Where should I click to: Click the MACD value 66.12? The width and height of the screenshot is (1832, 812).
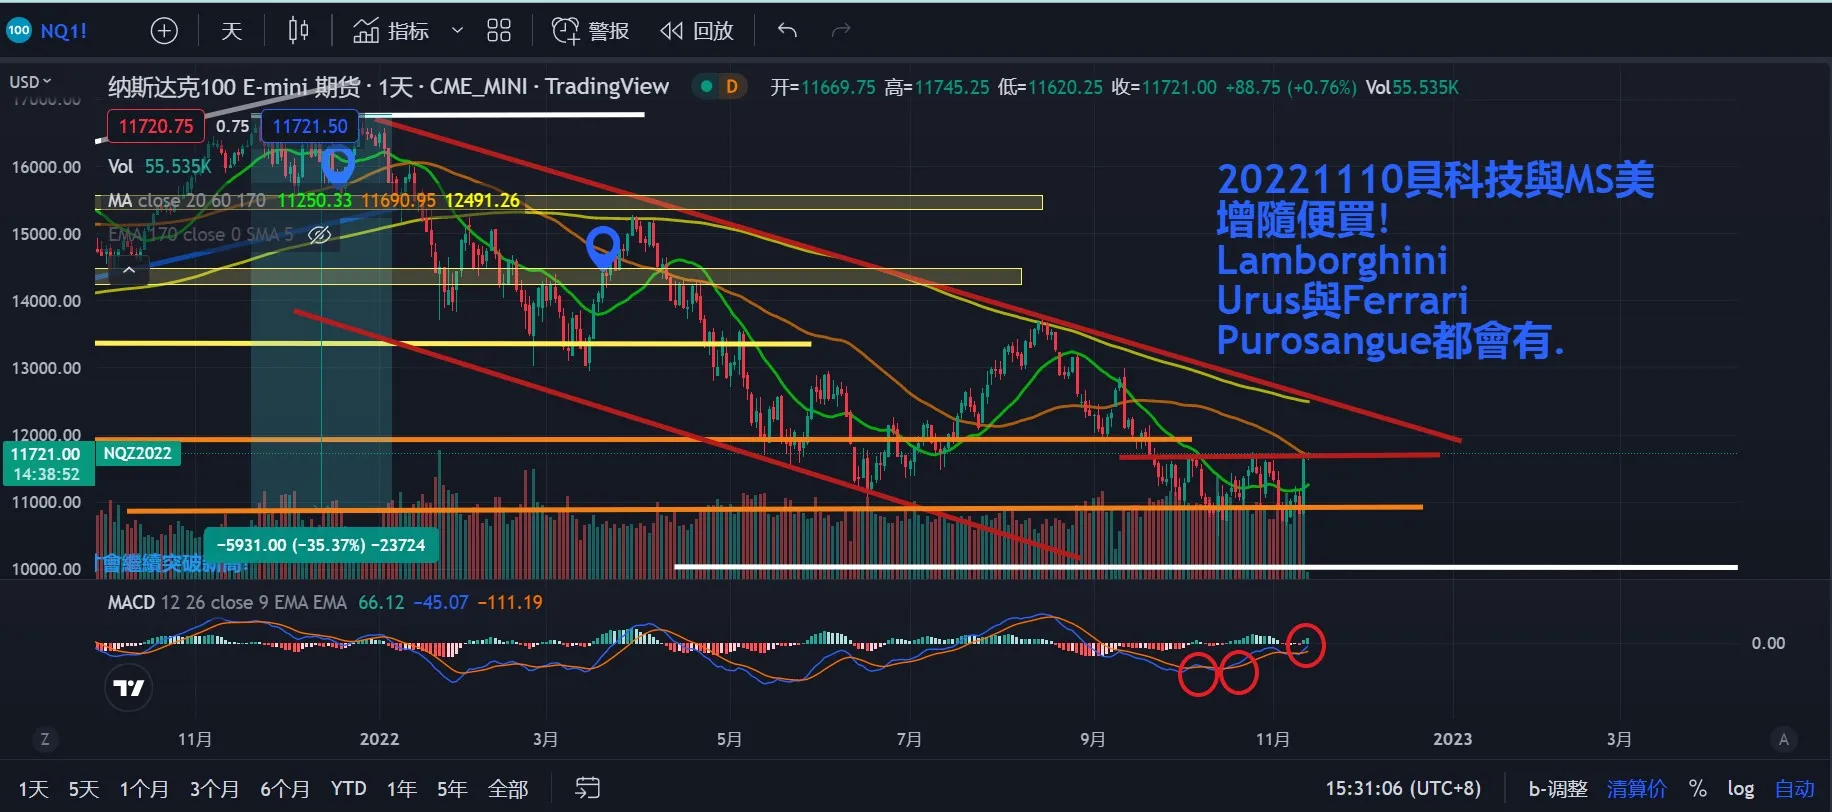point(381,603)
